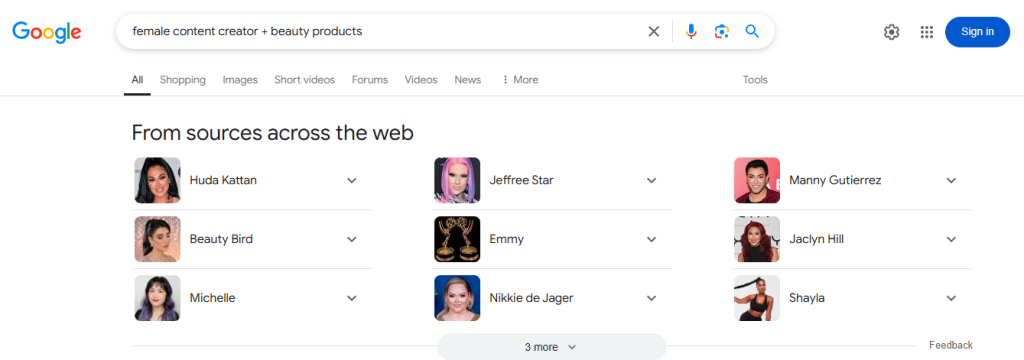Open the Tools option
This screenshot has width=1024, height=360.
755,80
